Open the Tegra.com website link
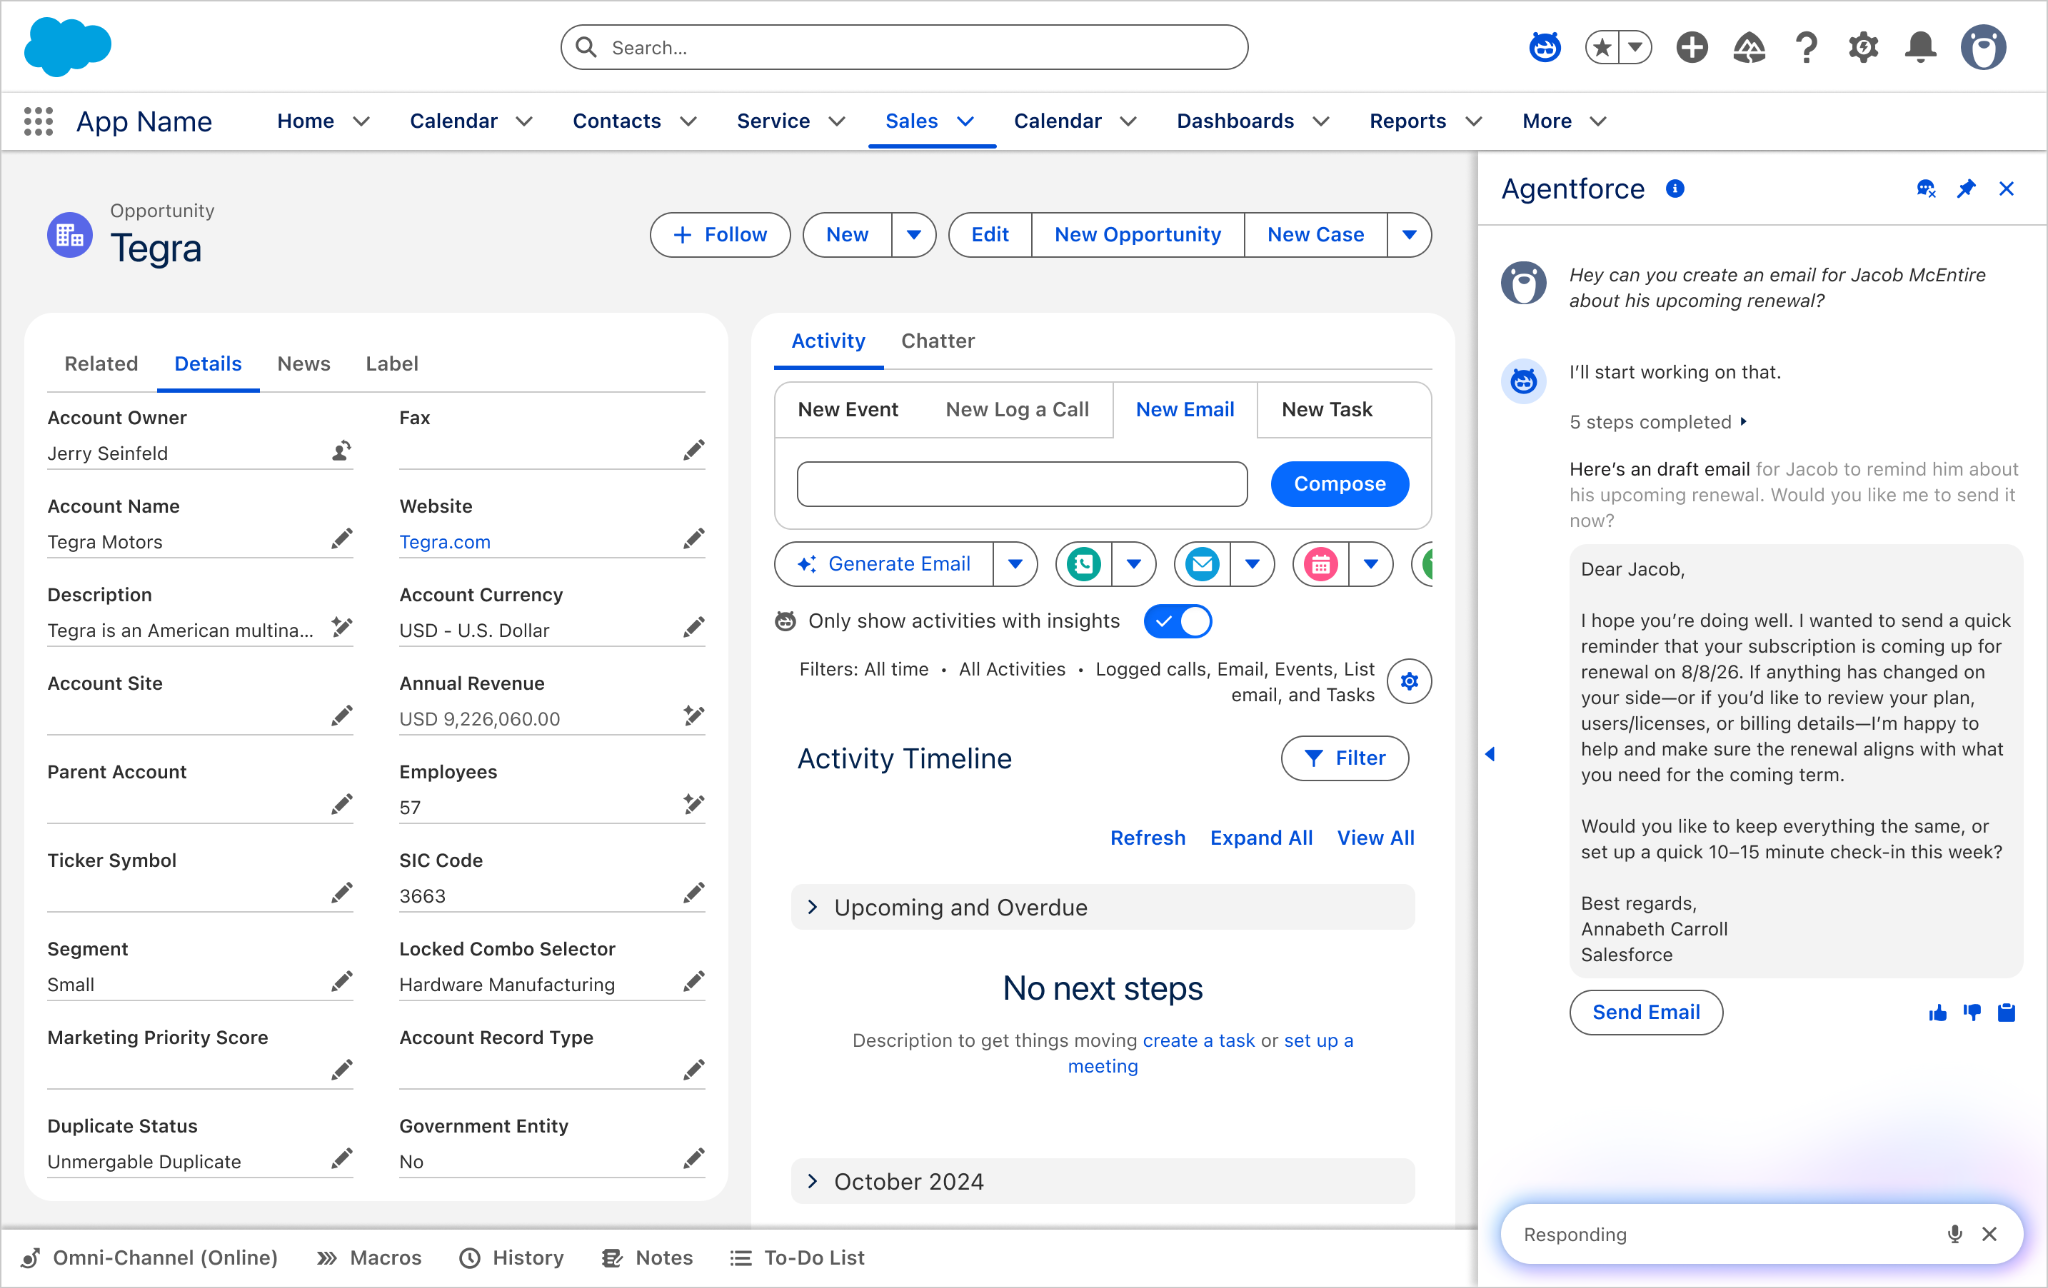 point(445,542)
